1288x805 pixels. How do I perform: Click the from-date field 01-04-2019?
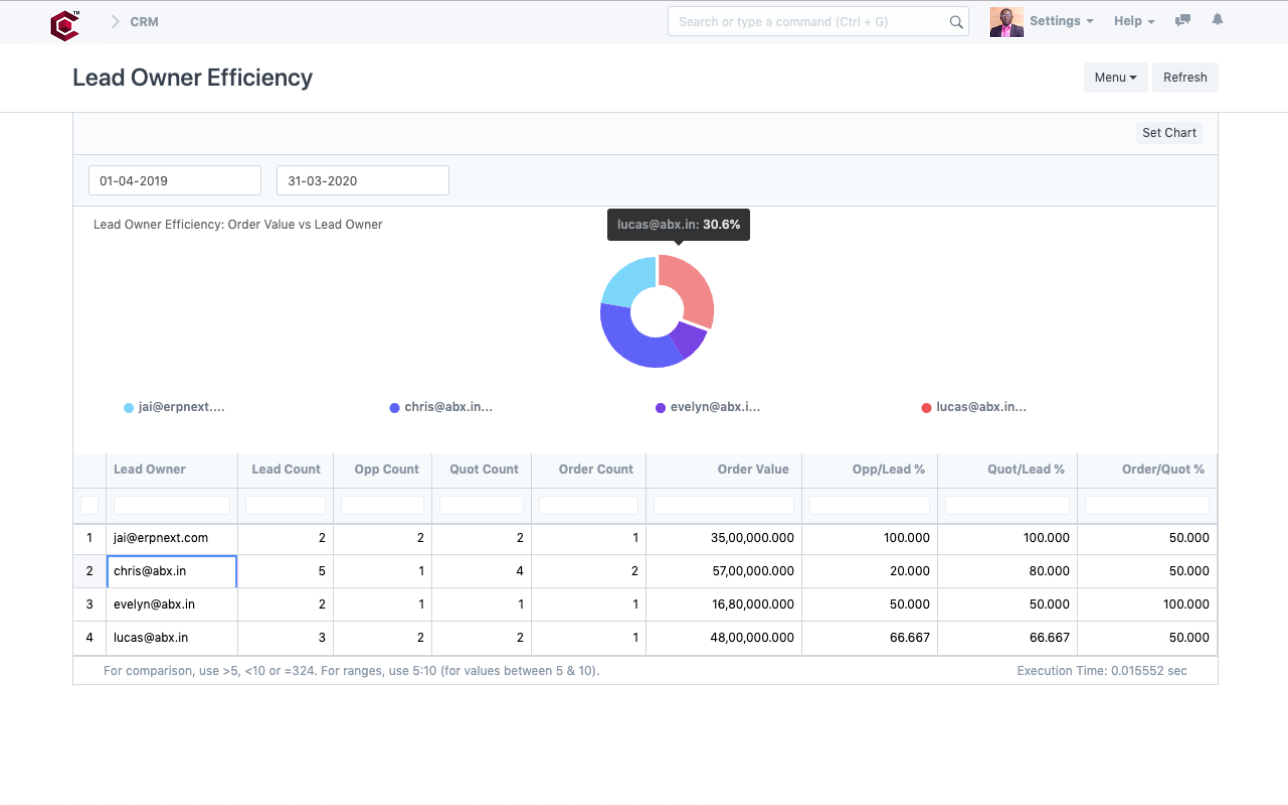(x=175, y=181)
